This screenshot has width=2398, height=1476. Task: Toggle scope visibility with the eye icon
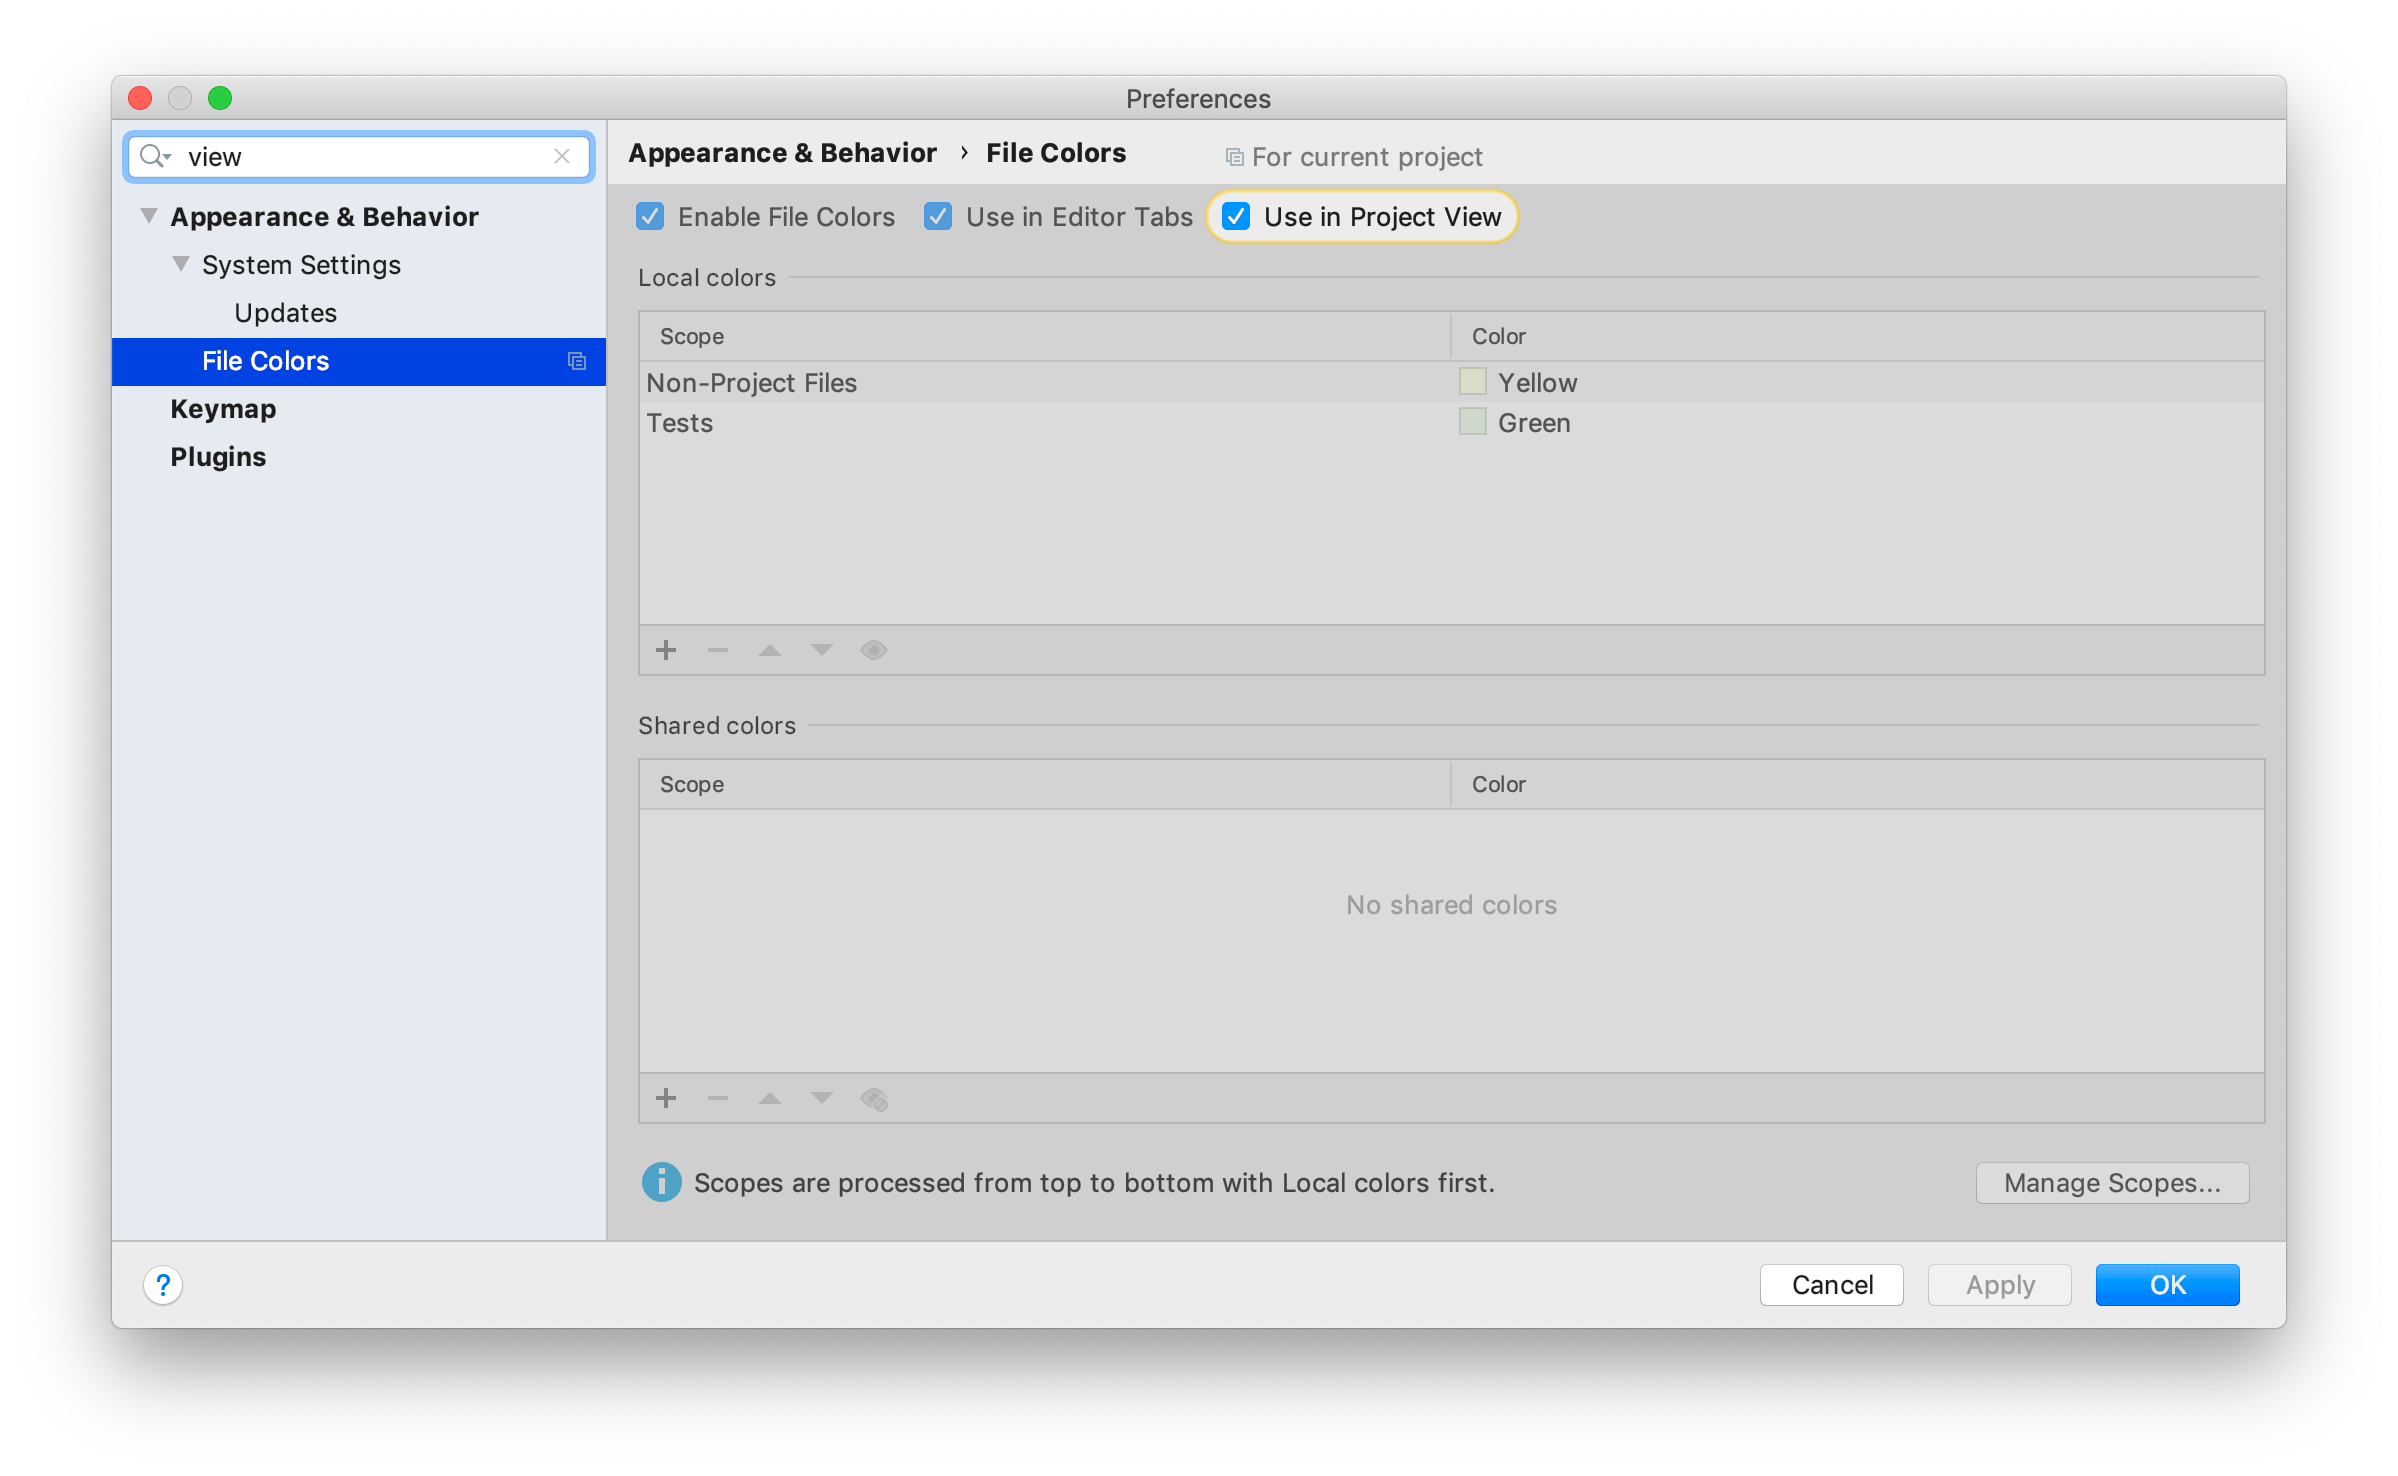(873, 650)
